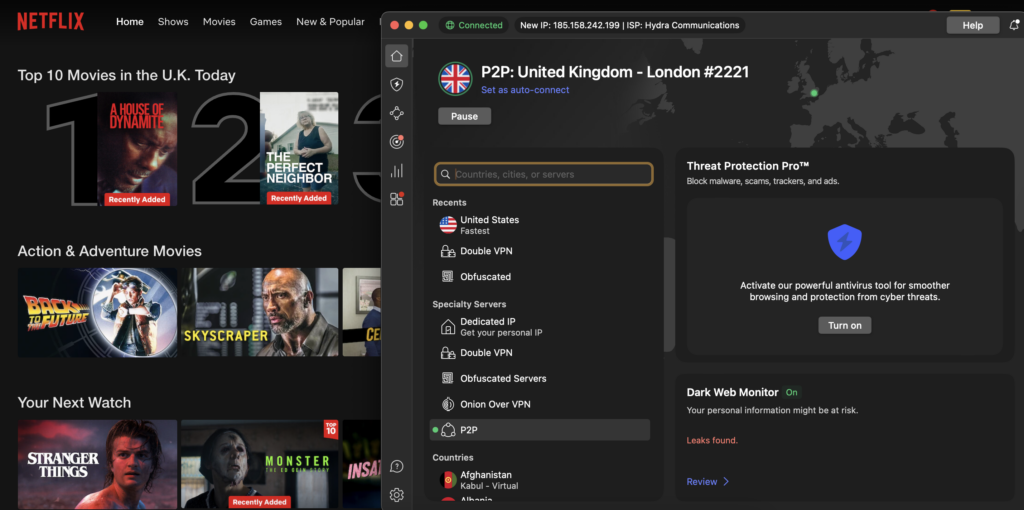Open Skyscraper thumbnail in Netflix
Image resolution: width=1024 pixels, height=510 pixels.
coord(260,312)
